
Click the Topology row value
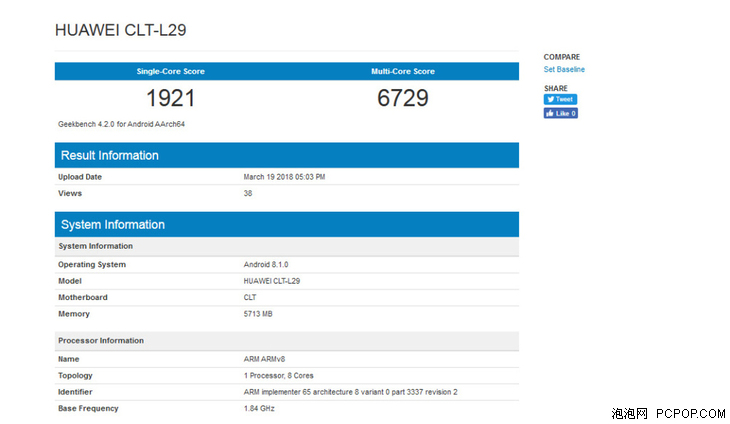pos(278,376)
